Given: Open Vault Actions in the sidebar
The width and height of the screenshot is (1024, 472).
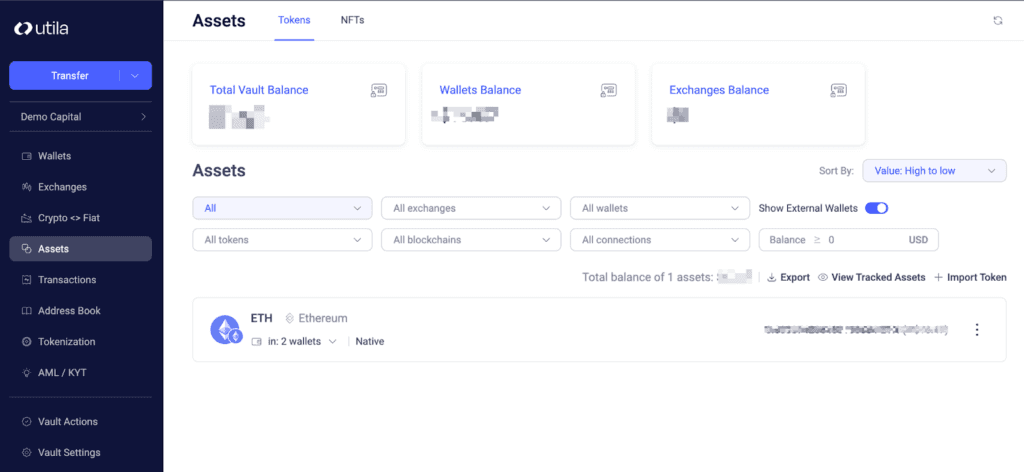Looking at the screenshot, I should (x=80, y=422).
